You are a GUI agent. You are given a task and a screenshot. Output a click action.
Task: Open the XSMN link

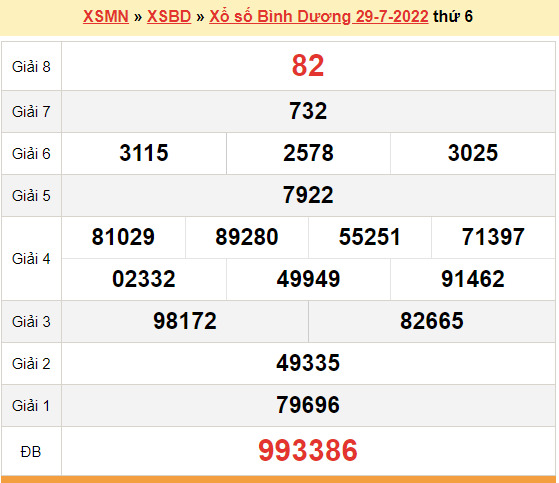click(106, 16)
